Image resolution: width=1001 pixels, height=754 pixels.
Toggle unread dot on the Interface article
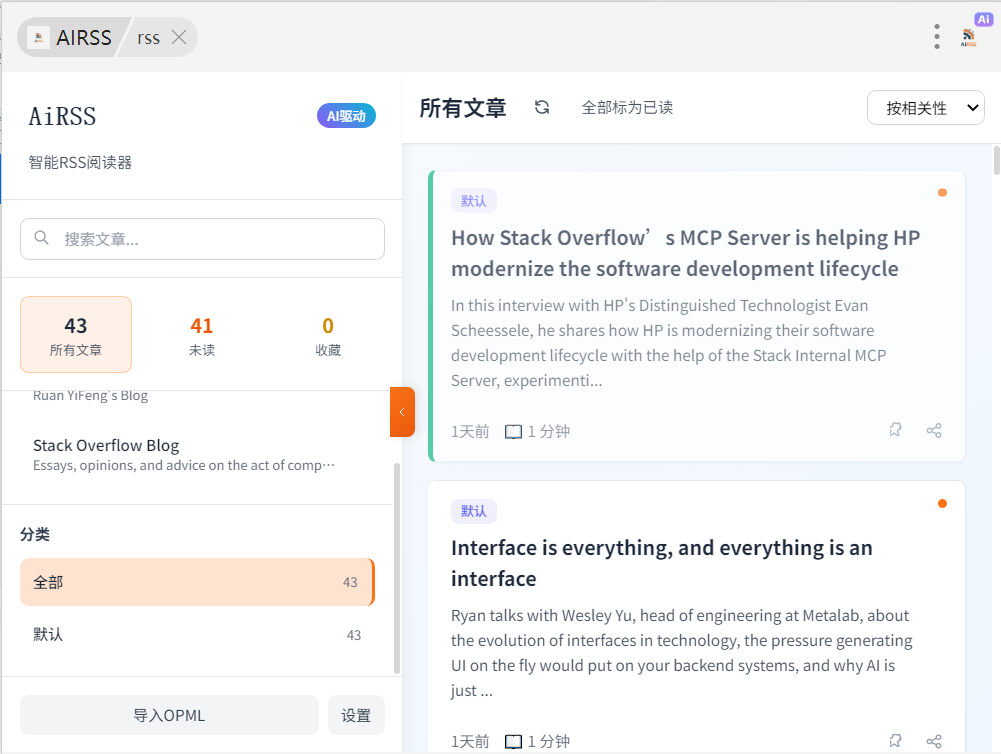point(942,503)
